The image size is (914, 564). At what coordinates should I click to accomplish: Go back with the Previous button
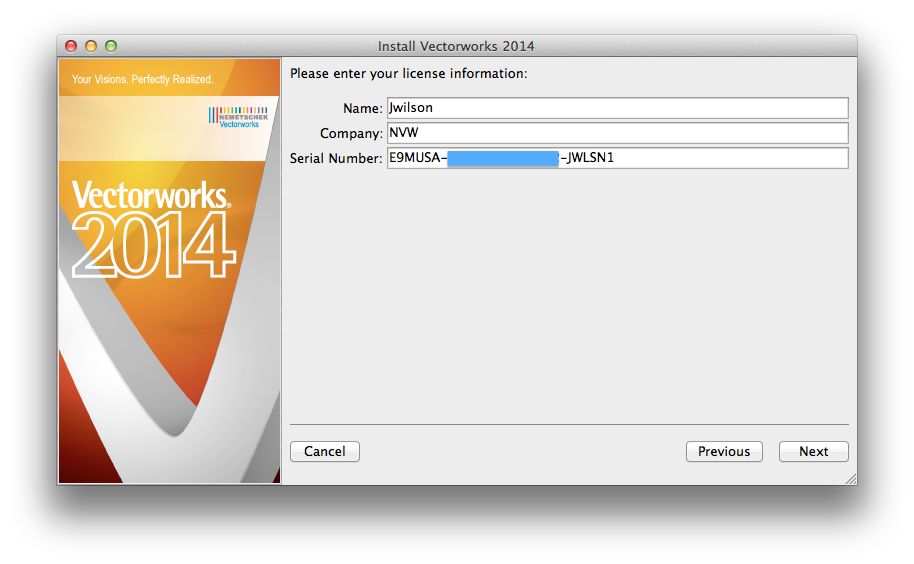coord(724,452)
